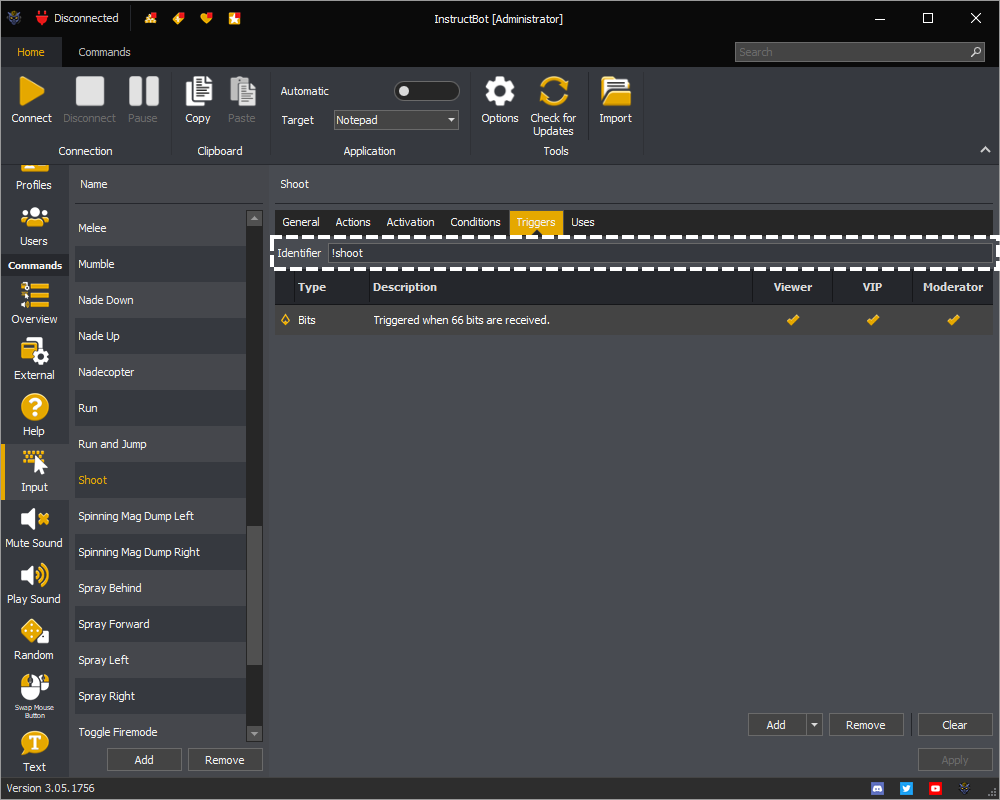Click the Copy clipboard icon
This screenshot has height=800, width=1000.
pos(198,91)
